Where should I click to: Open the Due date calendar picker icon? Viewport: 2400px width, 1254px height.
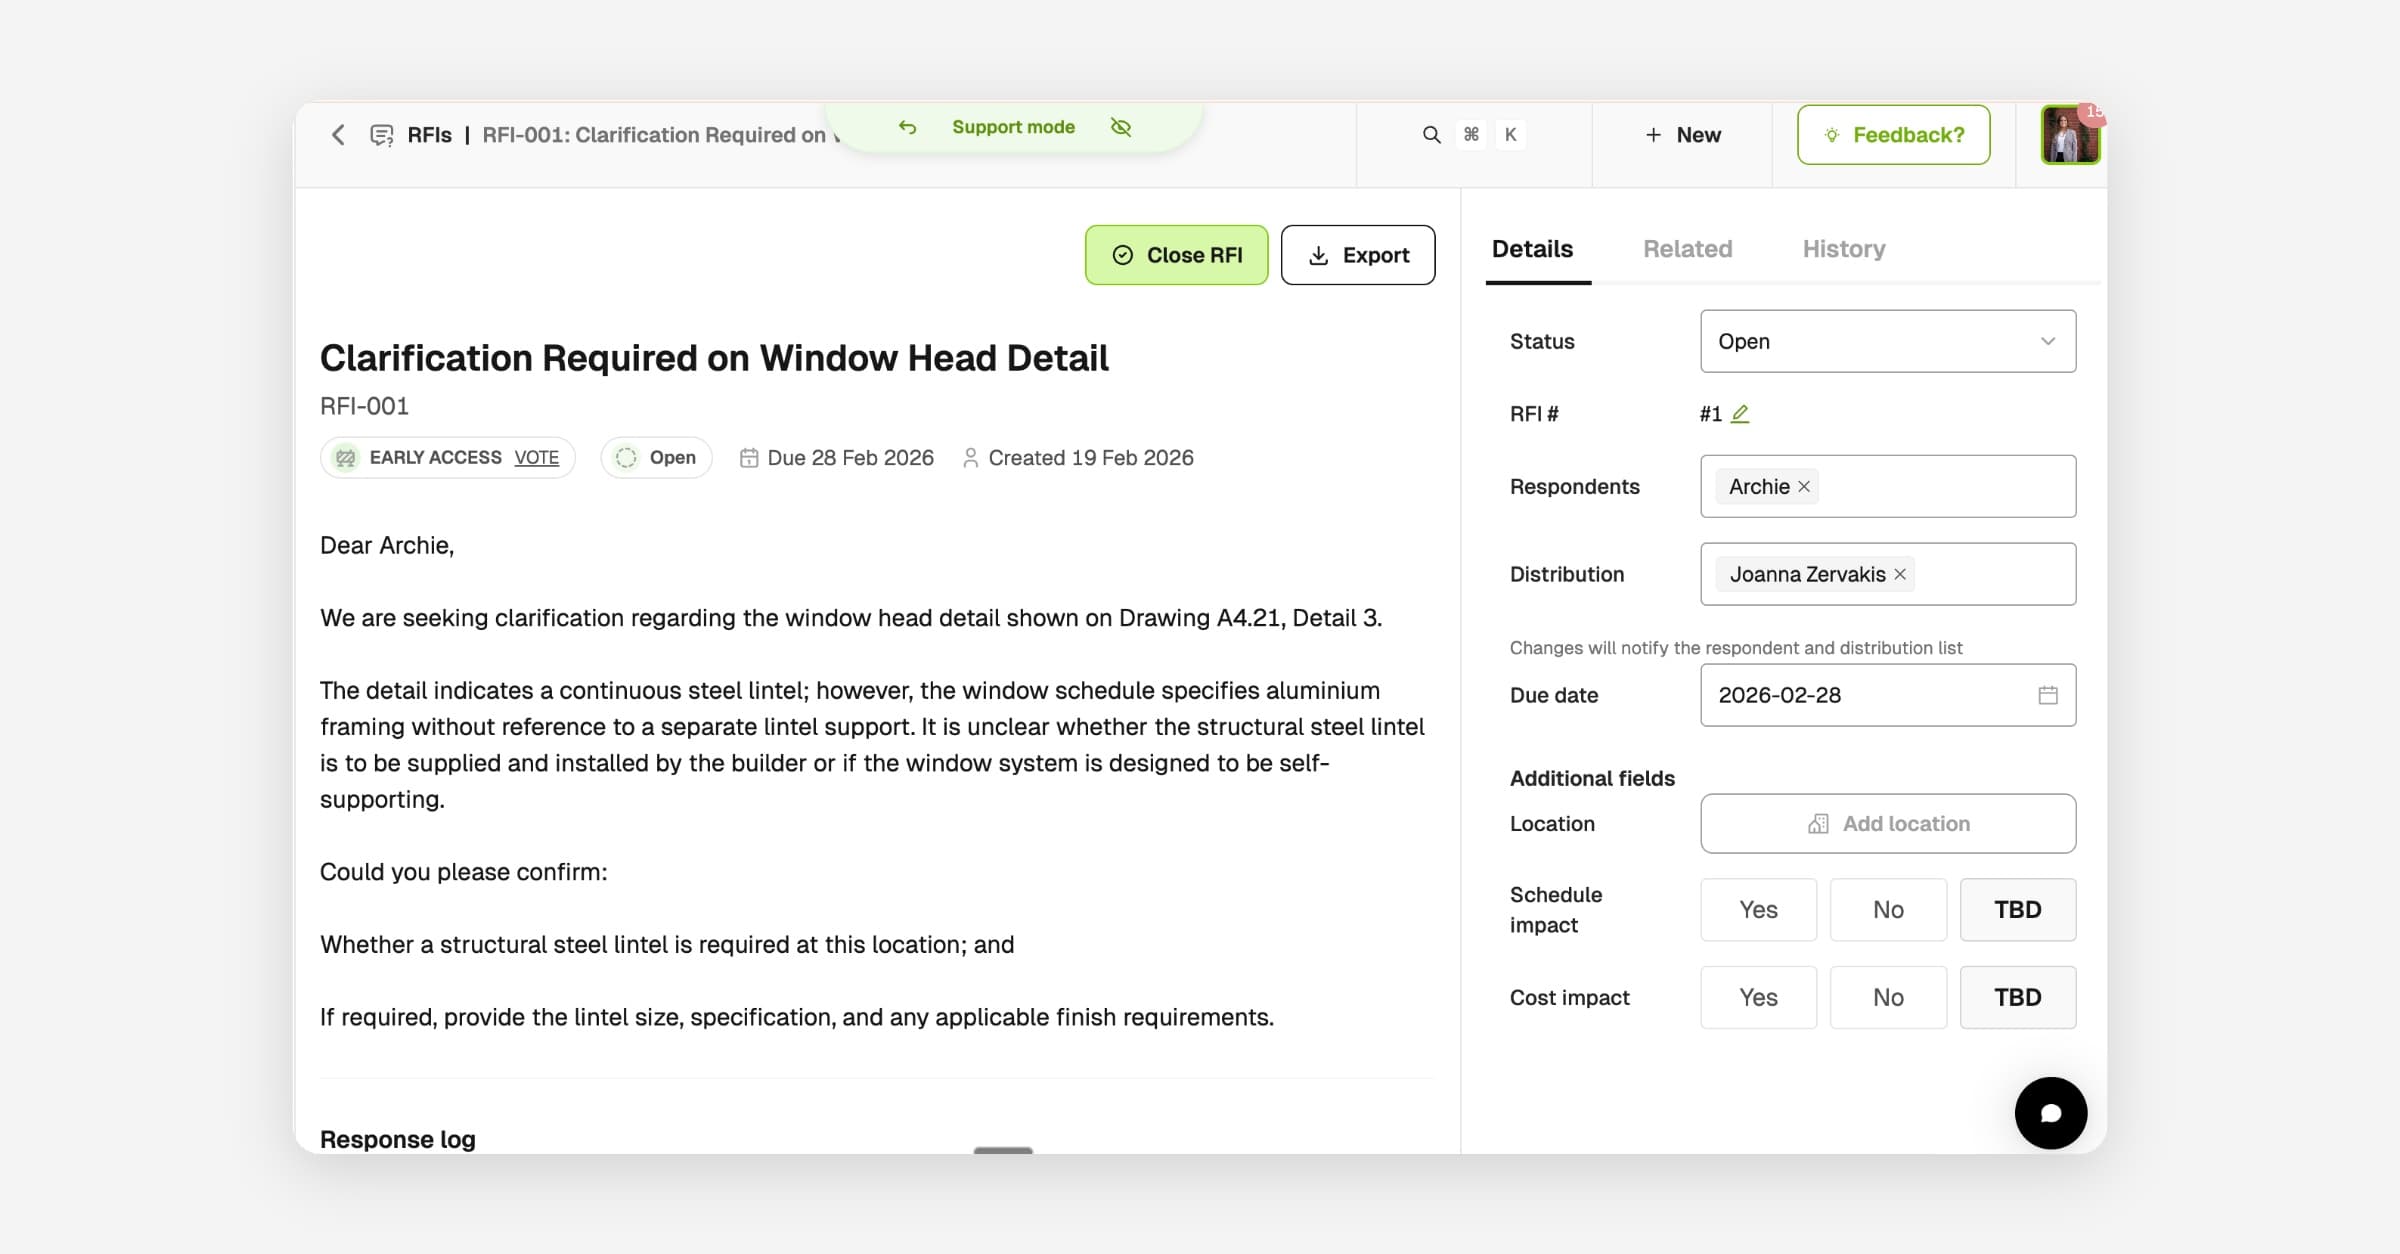[2048, 695]
